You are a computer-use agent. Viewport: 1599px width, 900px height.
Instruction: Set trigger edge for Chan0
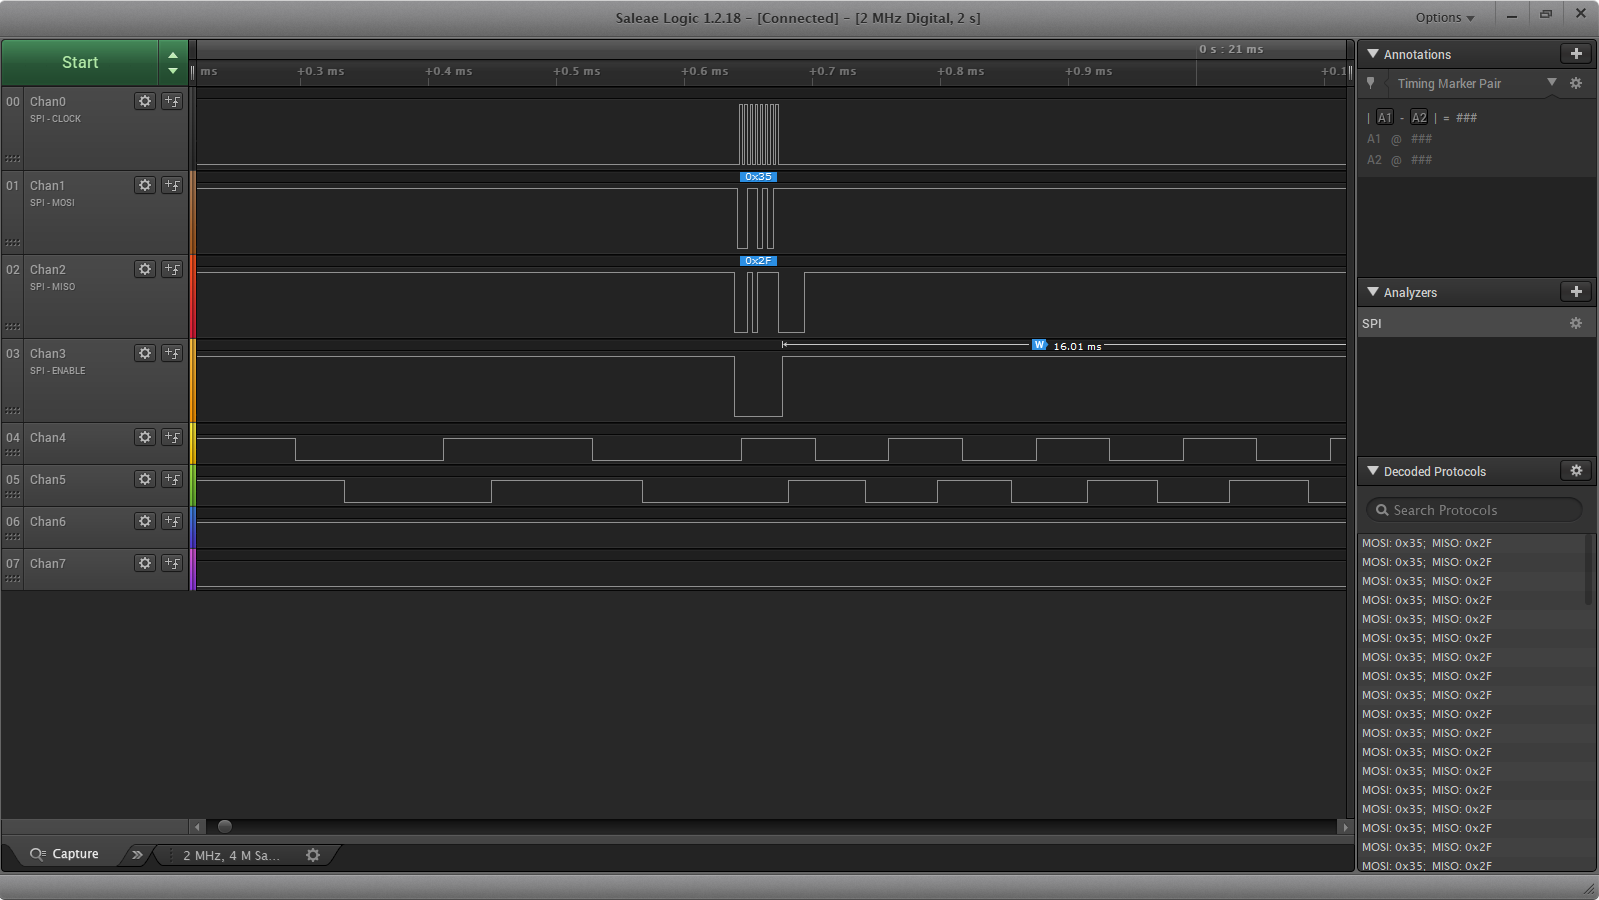172,101
